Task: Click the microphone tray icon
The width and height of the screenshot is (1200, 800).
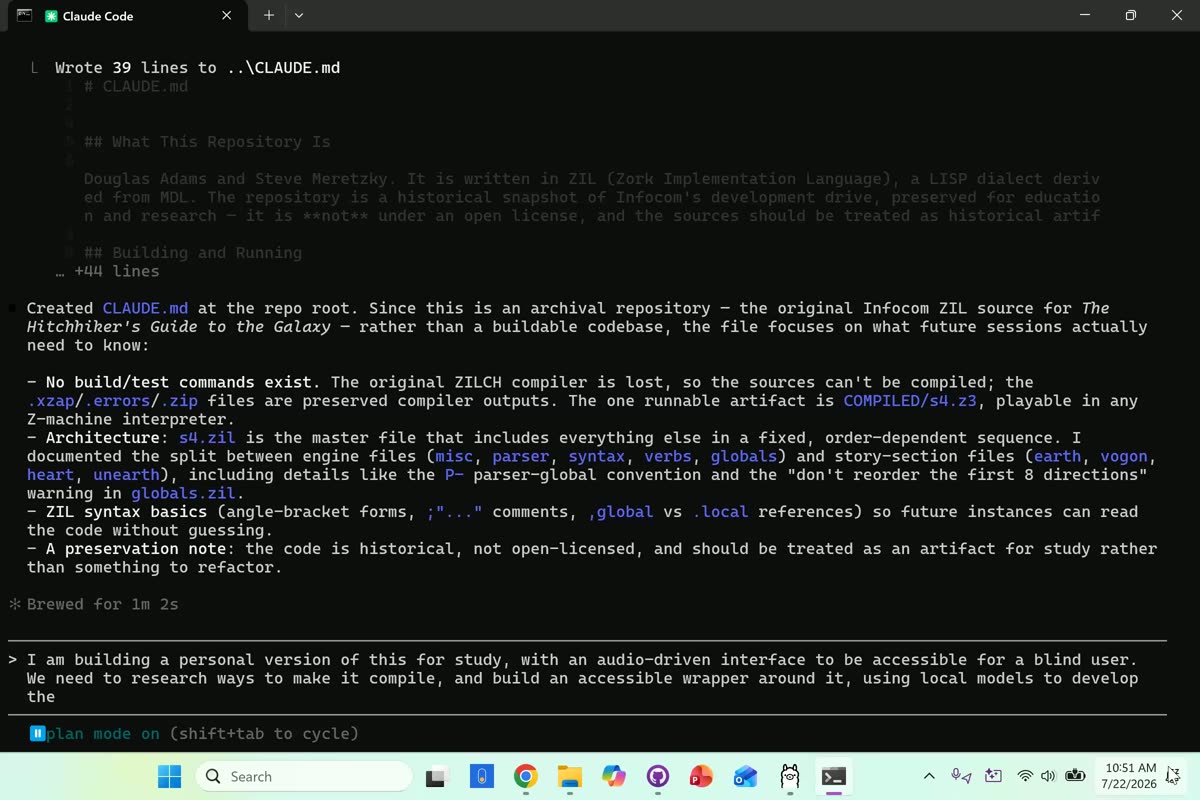Action: click(x=961, y=776)
